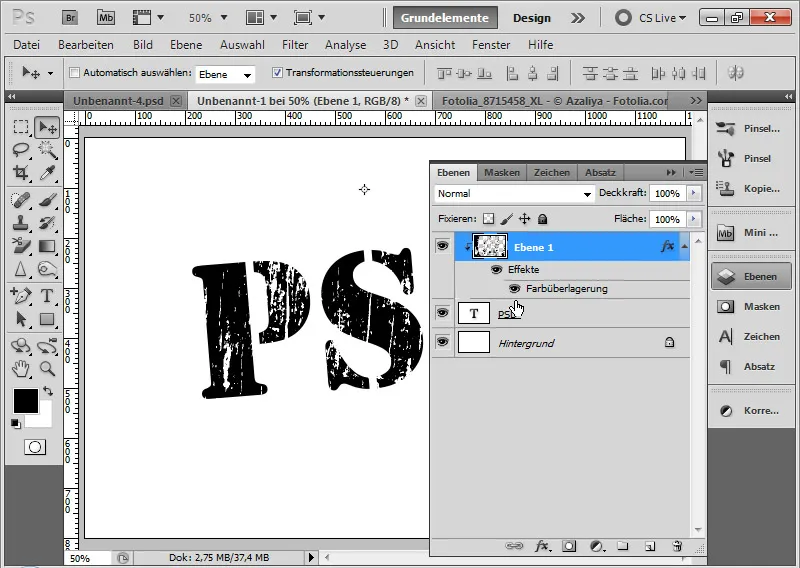Select the Brush tool in toolbox
The width and height of the screenshot is (800, 568).
47,200
